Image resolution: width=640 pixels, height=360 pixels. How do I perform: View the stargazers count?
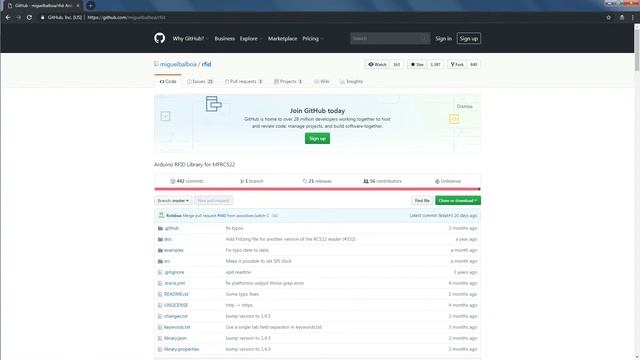[436, 64]
